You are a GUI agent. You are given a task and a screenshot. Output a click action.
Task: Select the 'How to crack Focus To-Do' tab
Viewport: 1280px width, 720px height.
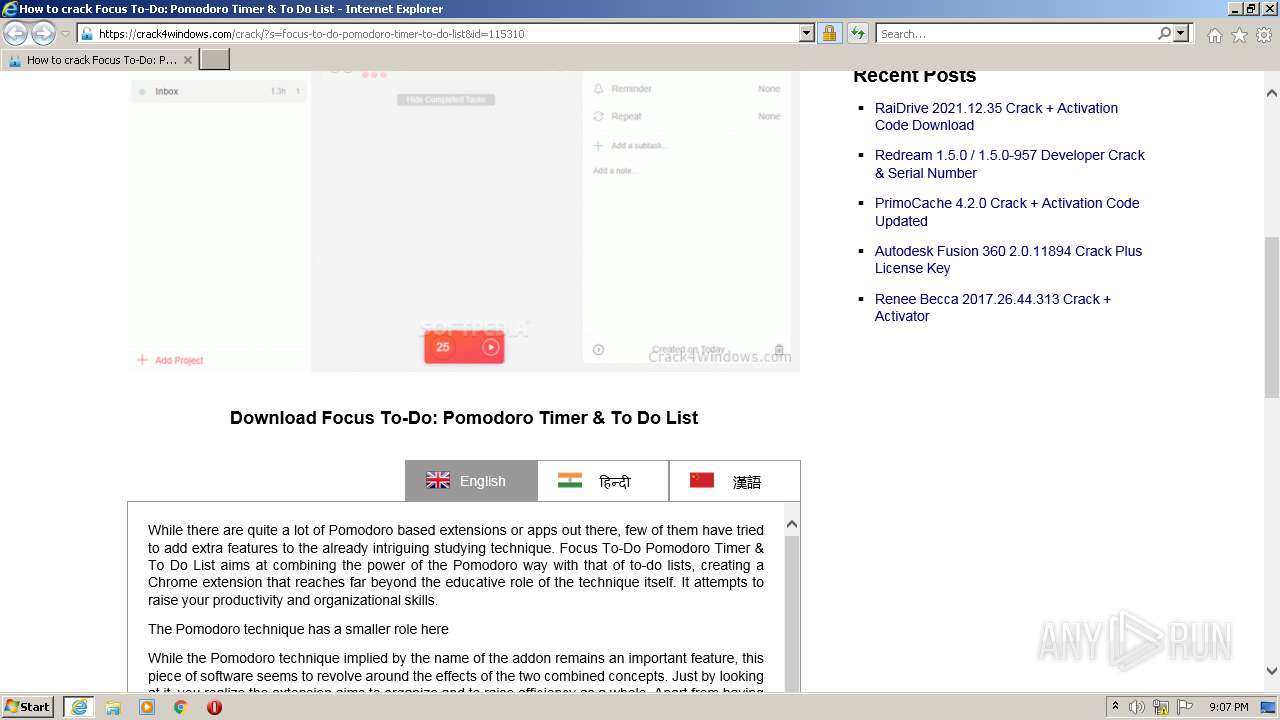(x=100, y=60)
